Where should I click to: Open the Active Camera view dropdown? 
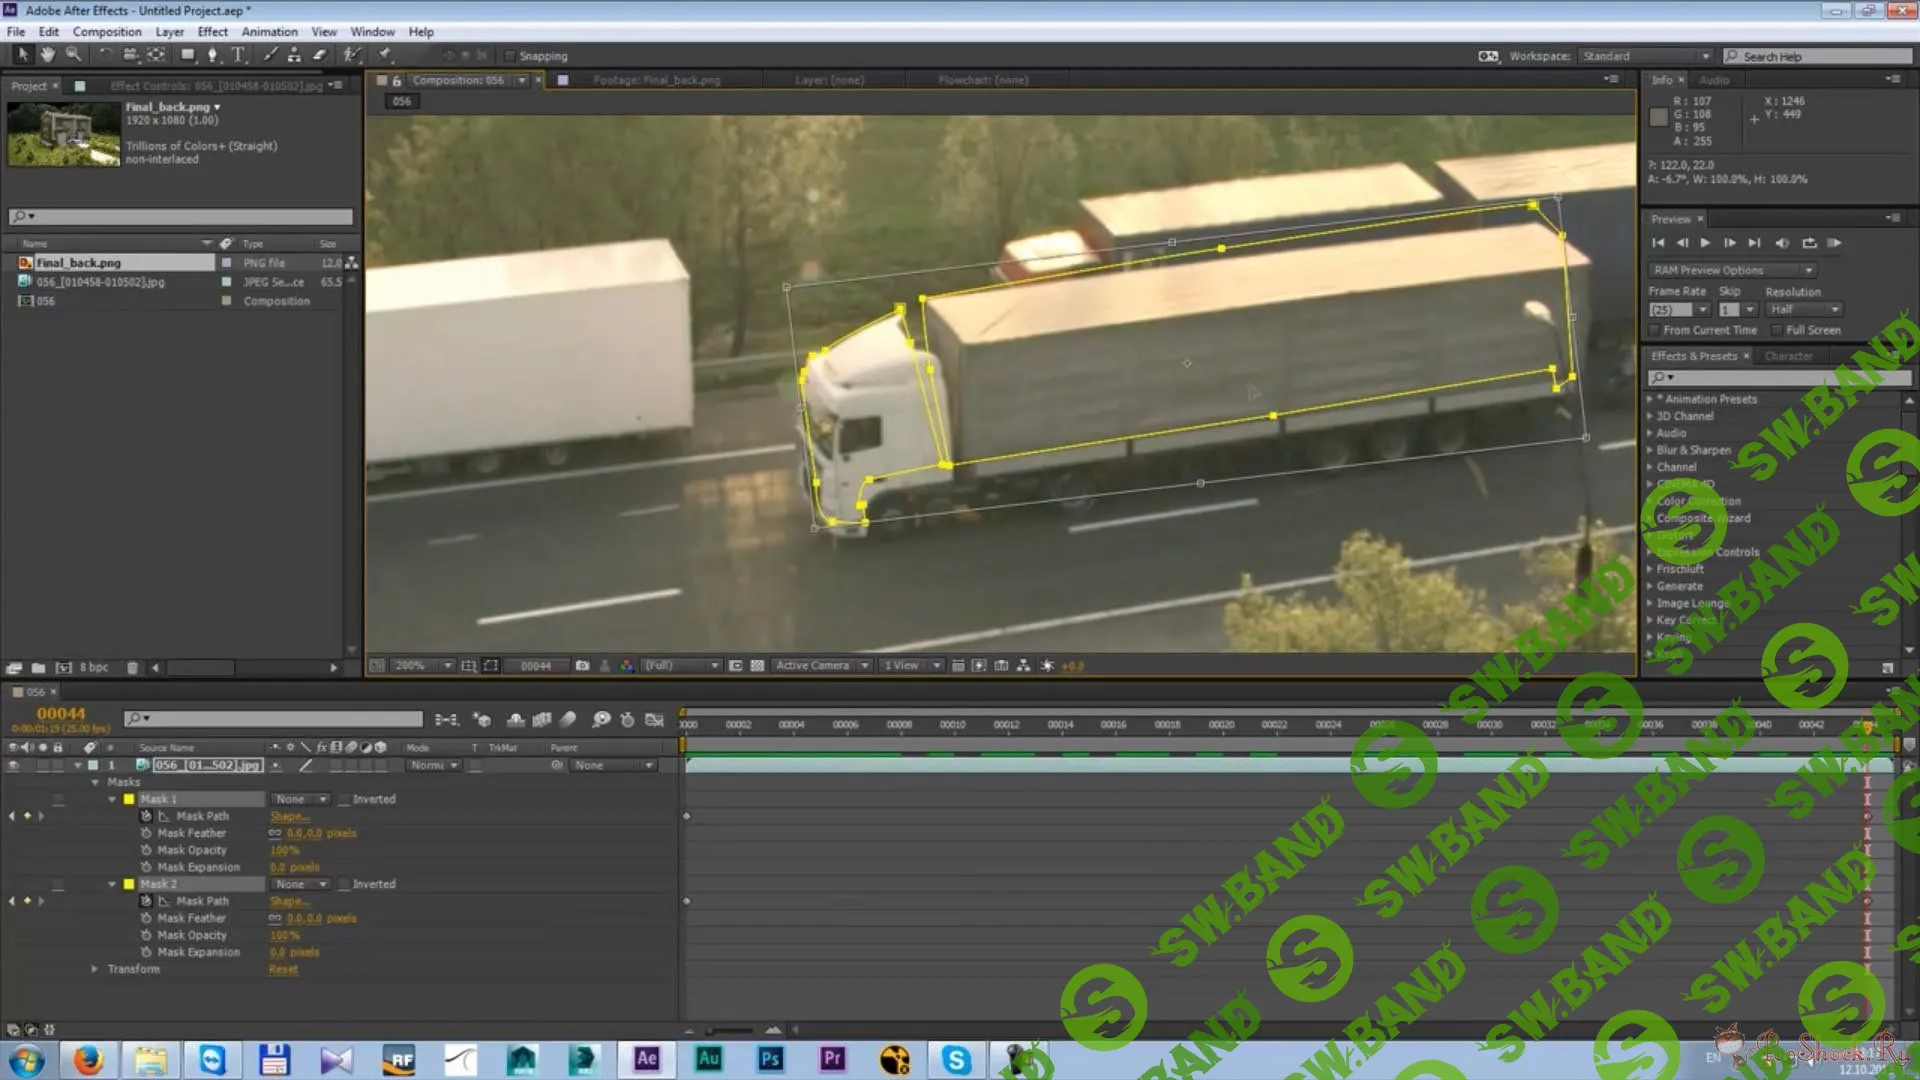820,664
